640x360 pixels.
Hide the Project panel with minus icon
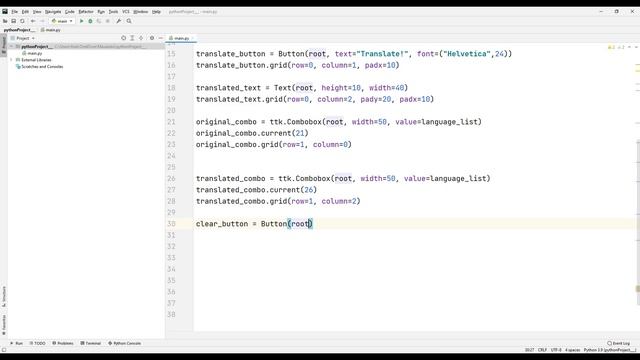coord(160,38)
